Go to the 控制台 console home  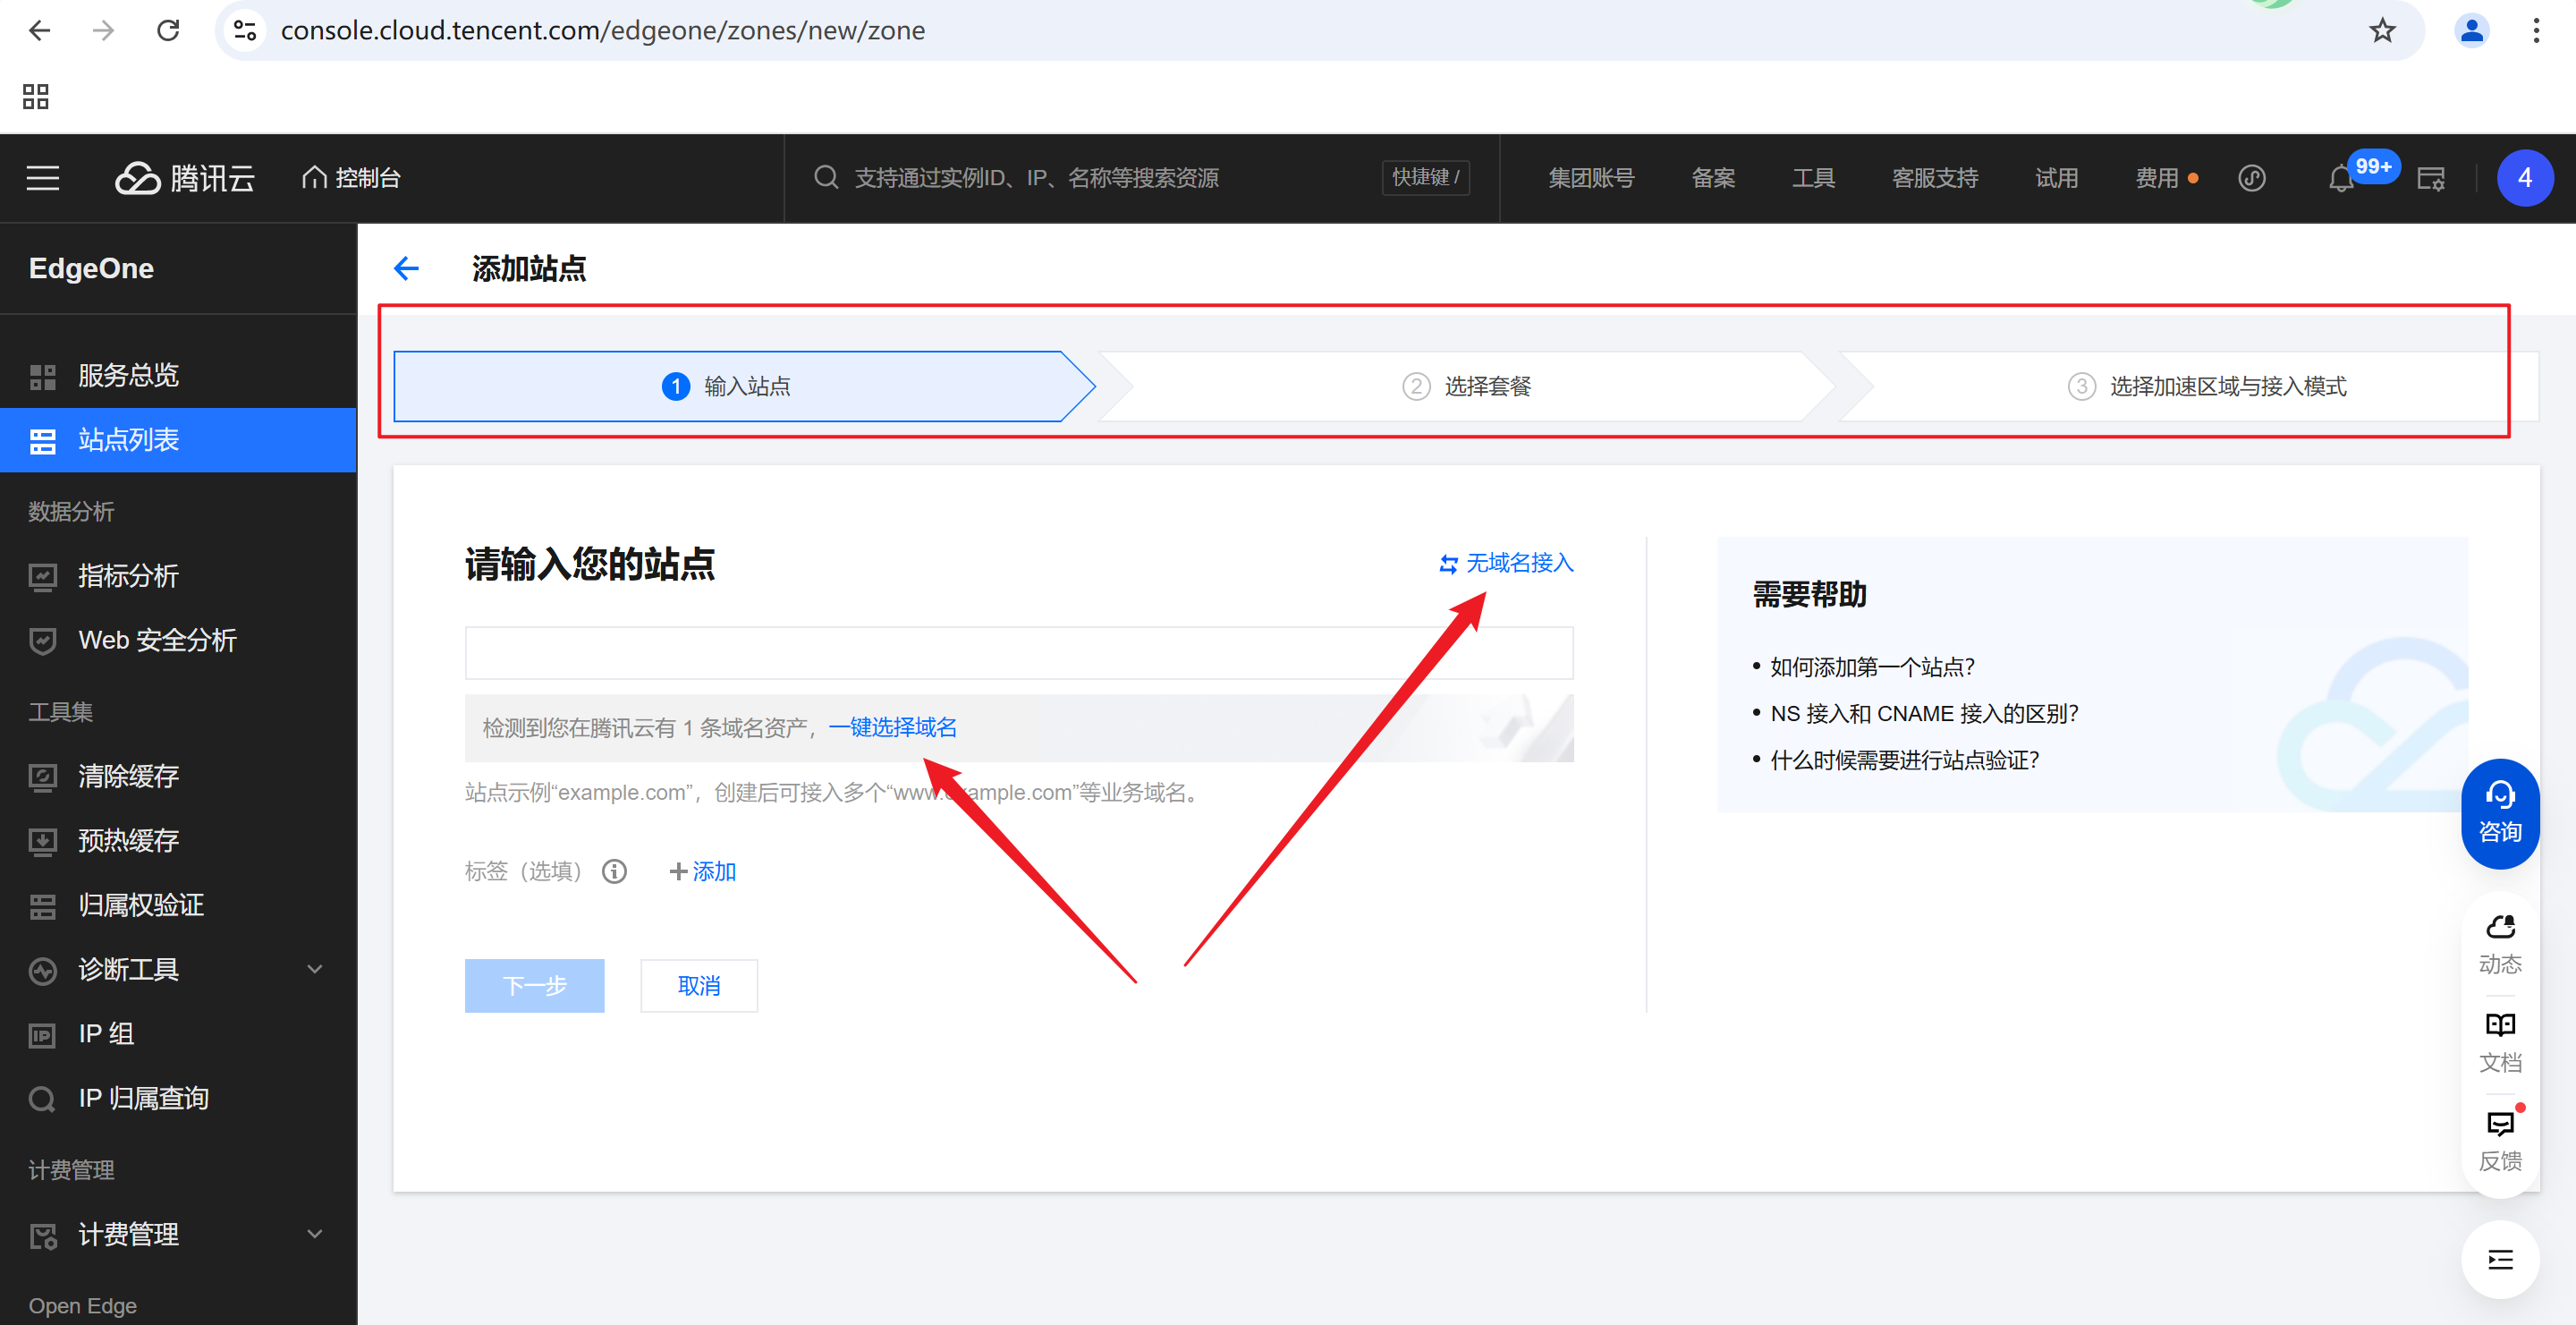352,178
